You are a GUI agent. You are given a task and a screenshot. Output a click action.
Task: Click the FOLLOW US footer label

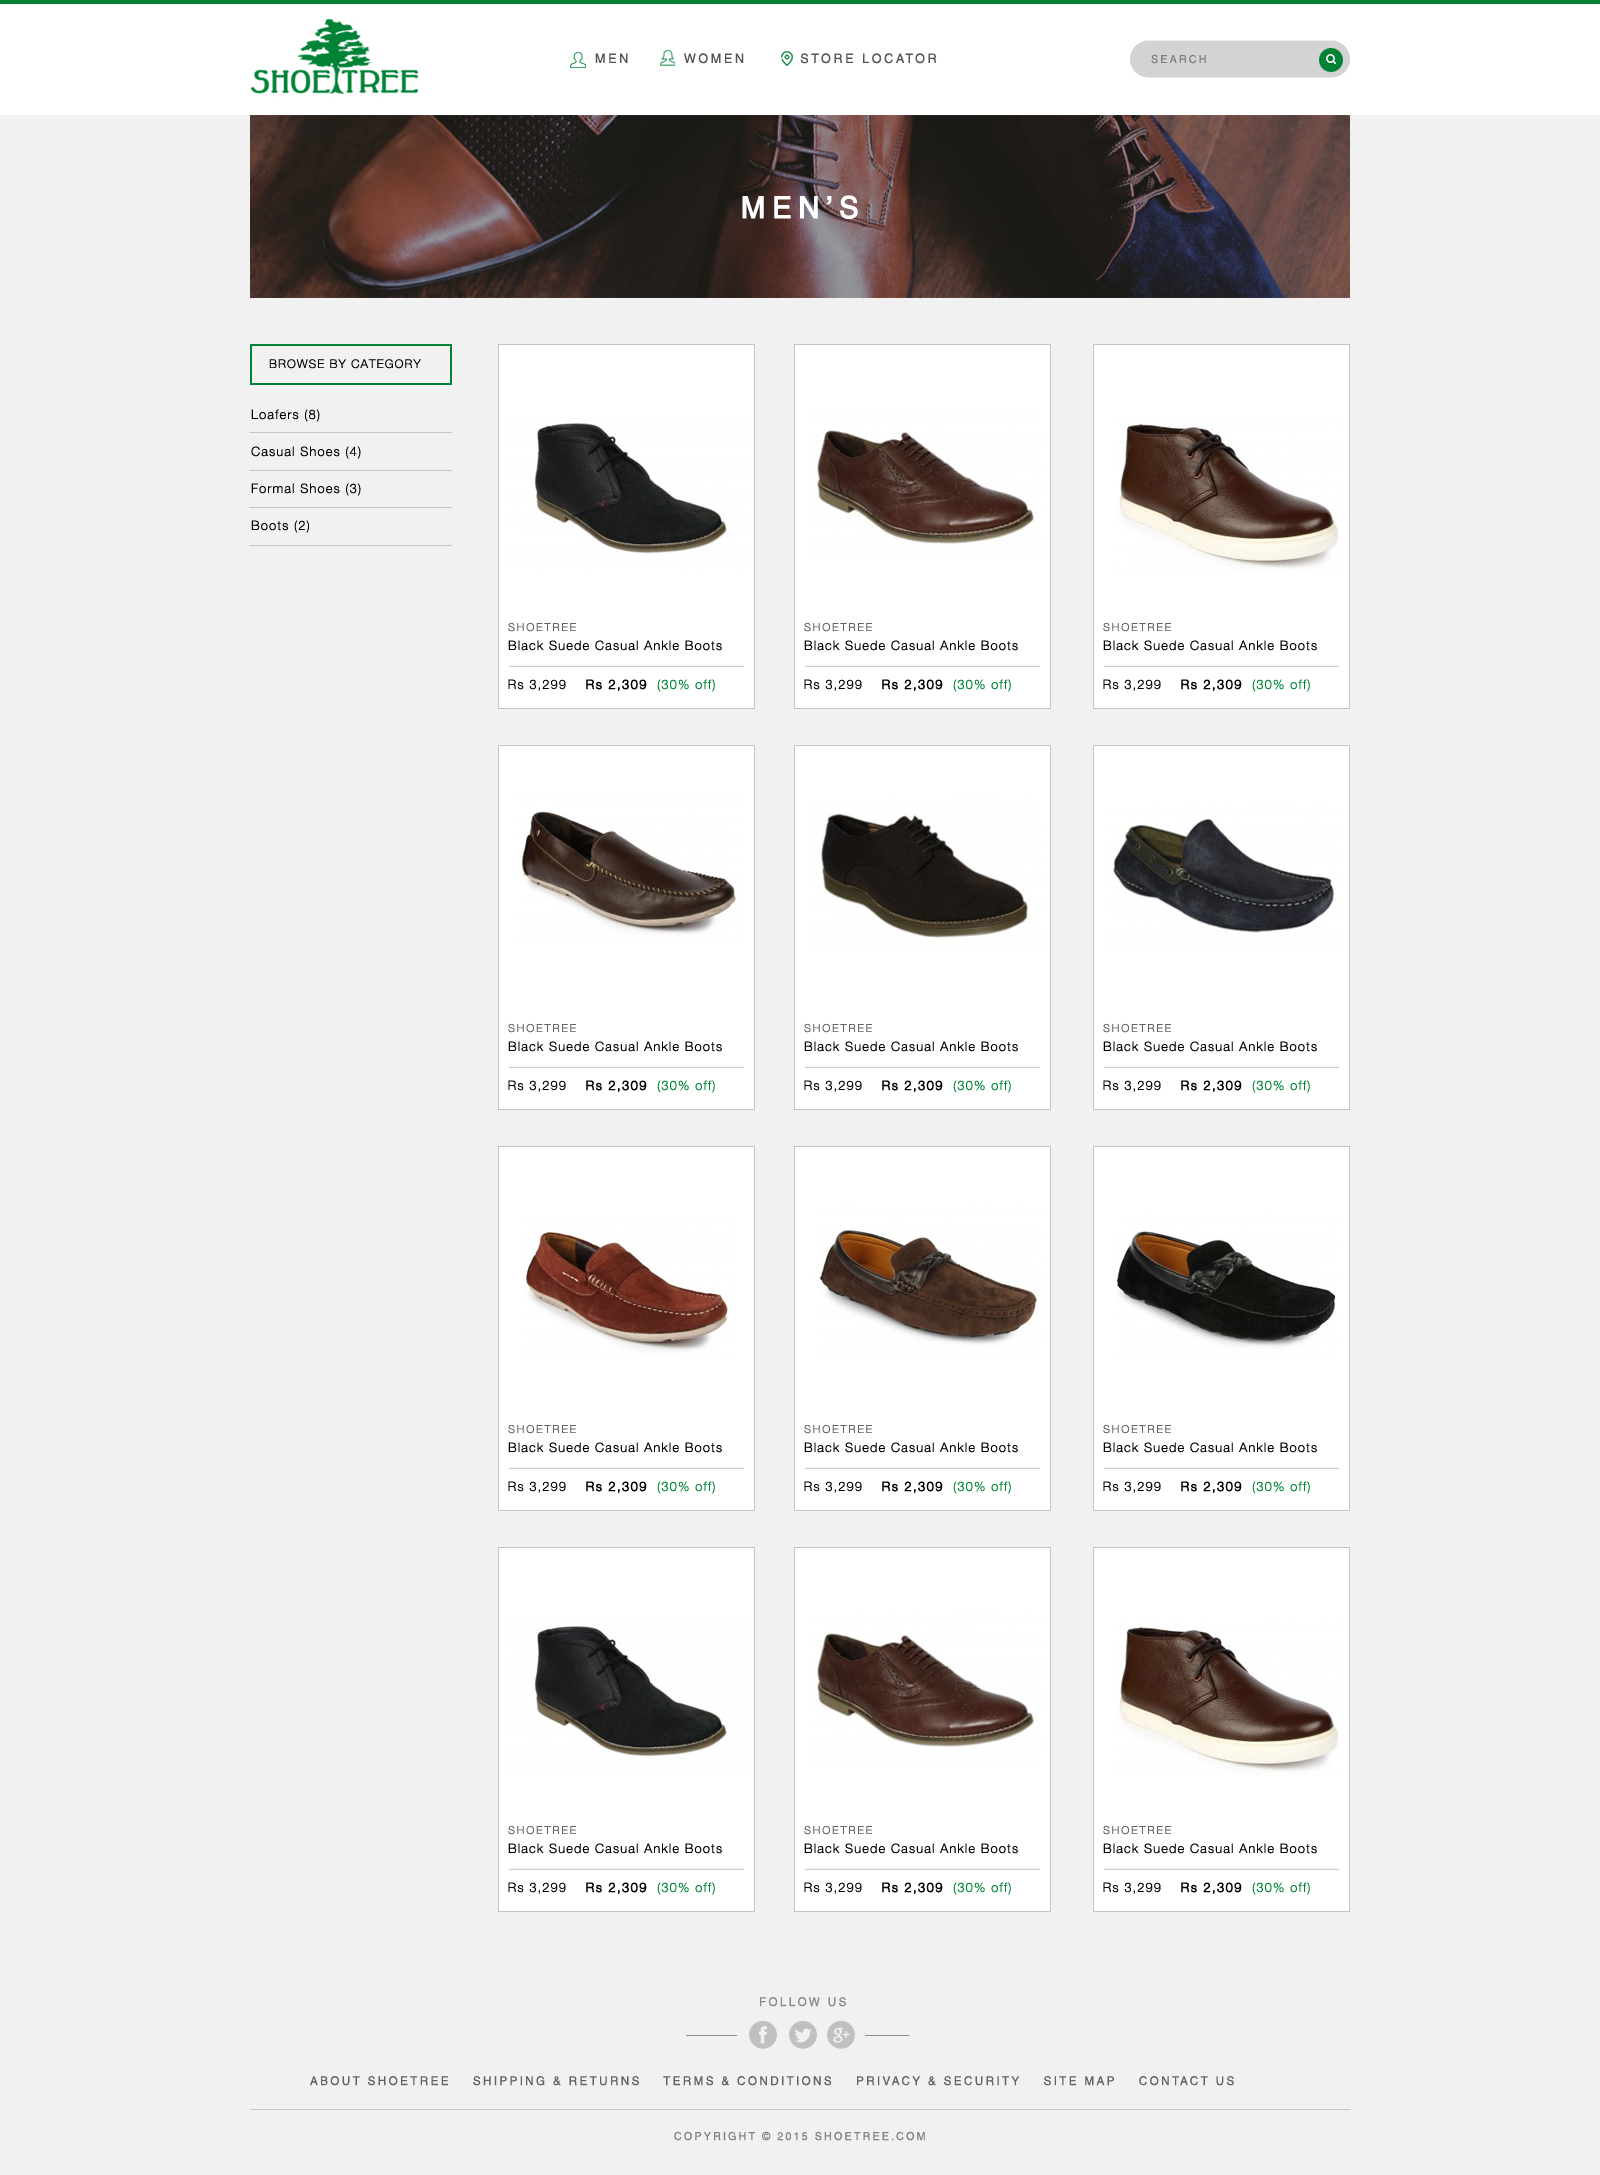[803, 2002]
